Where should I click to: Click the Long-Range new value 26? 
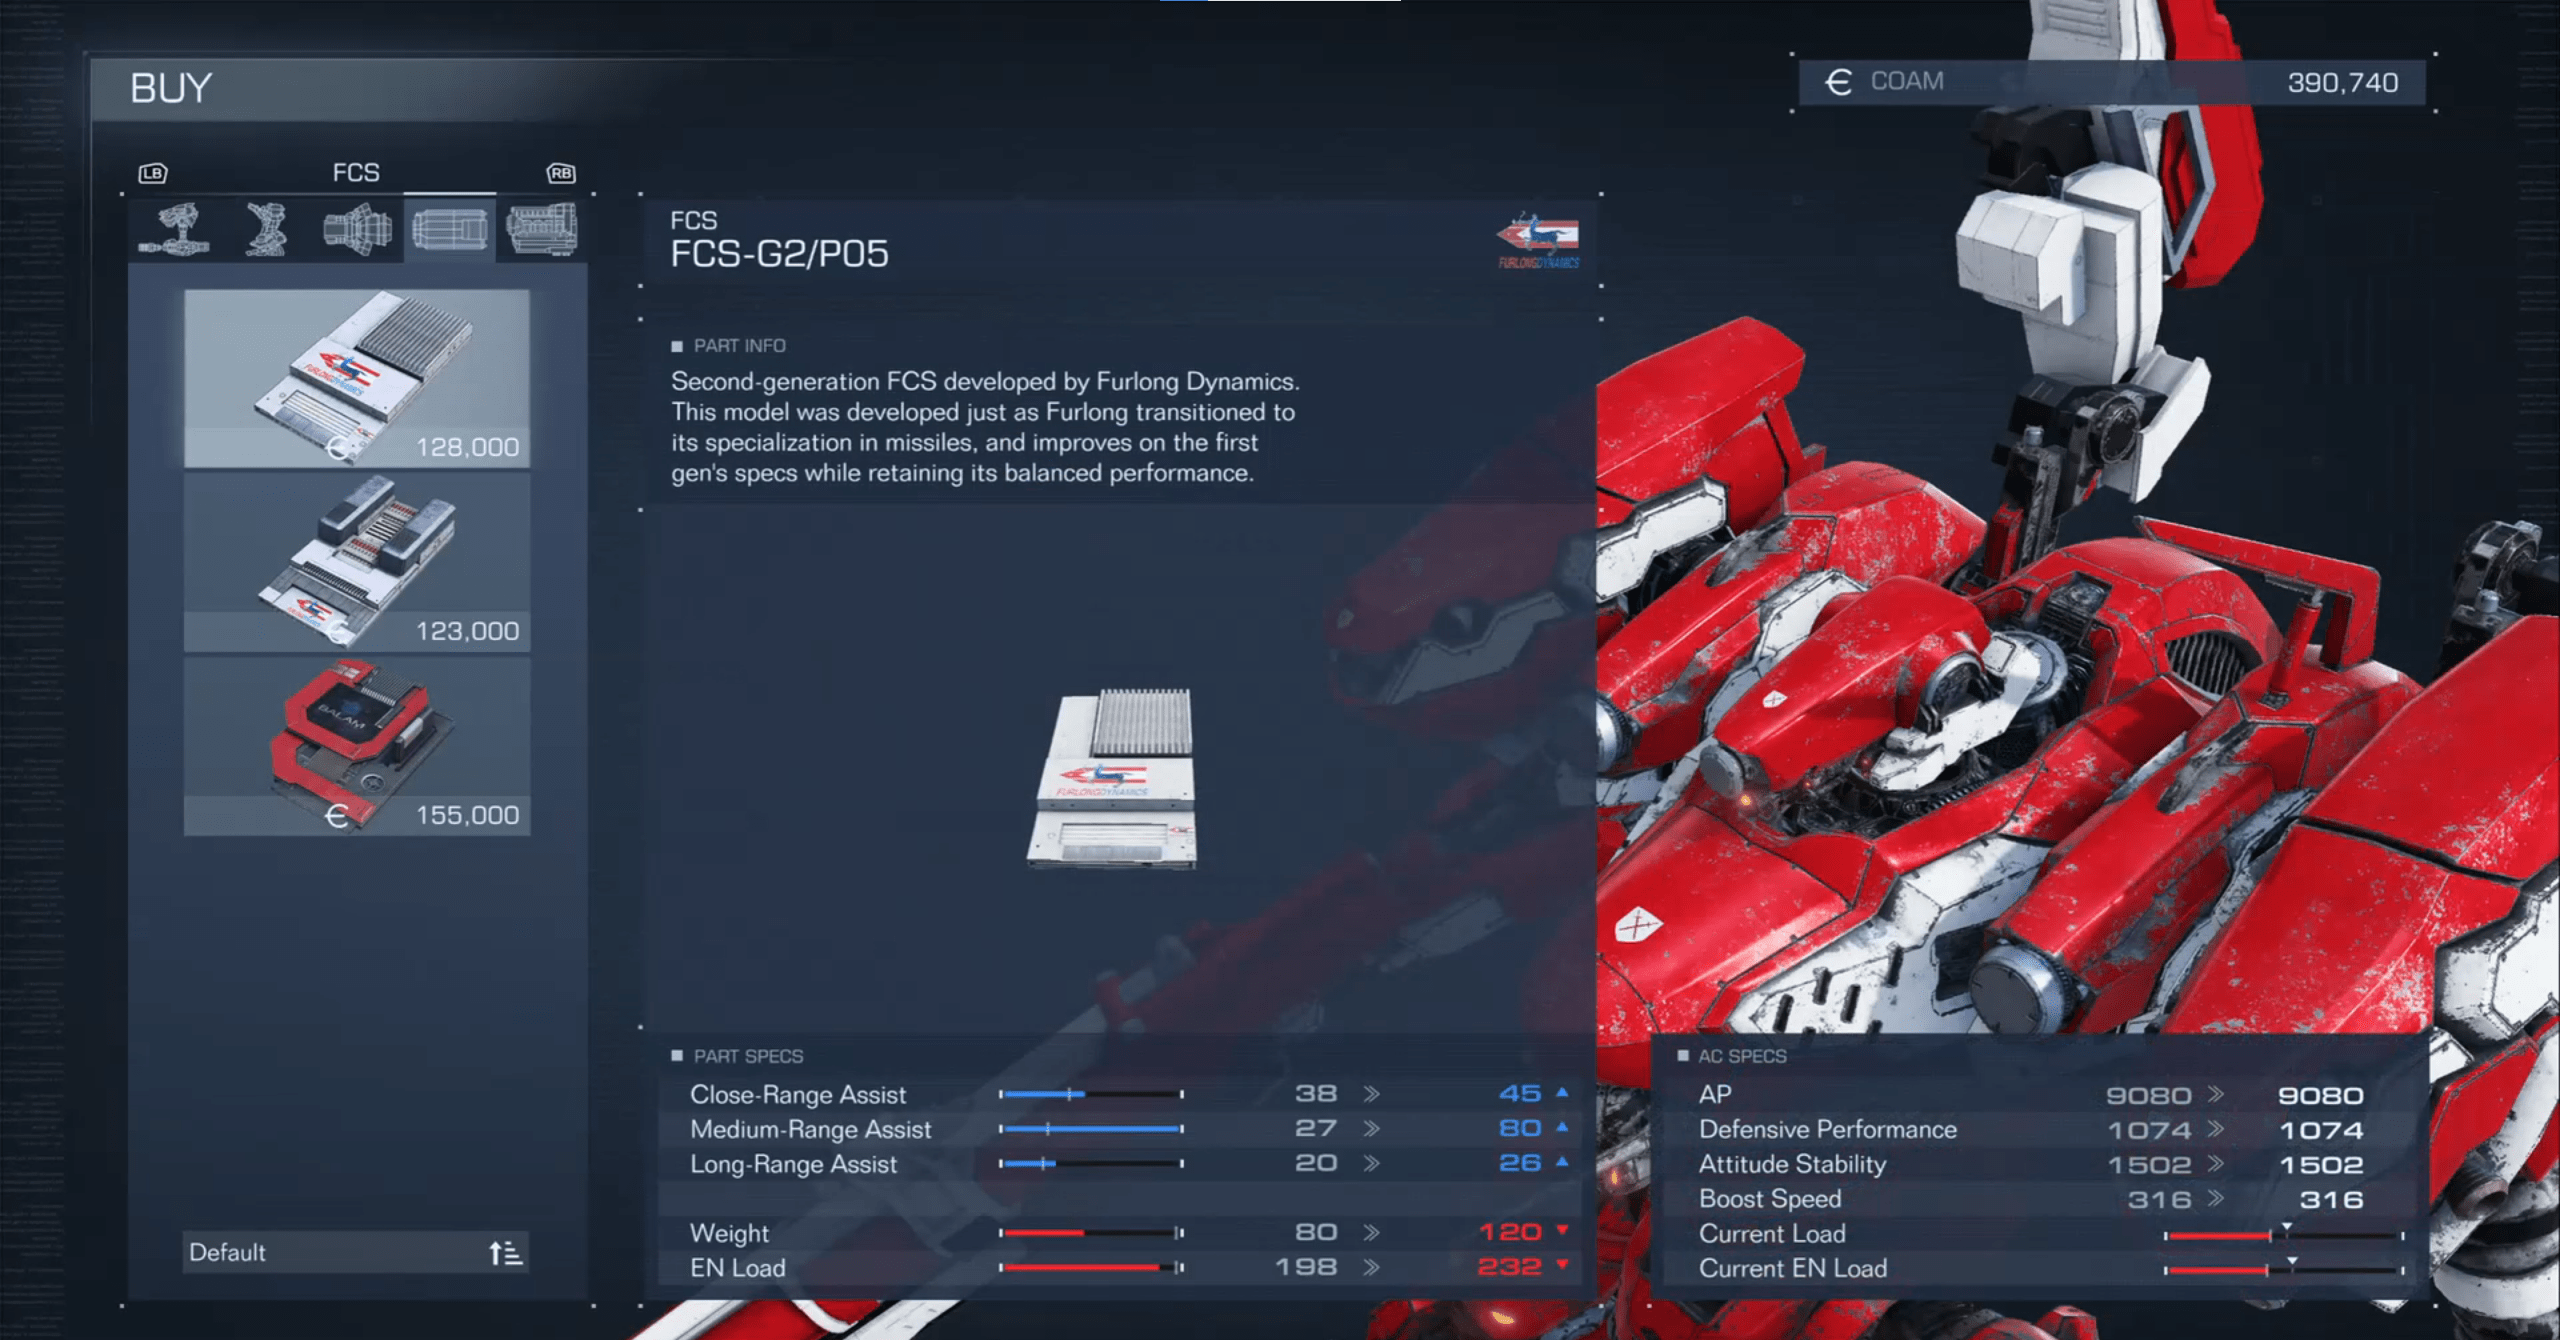(x=1520, y=1164)
